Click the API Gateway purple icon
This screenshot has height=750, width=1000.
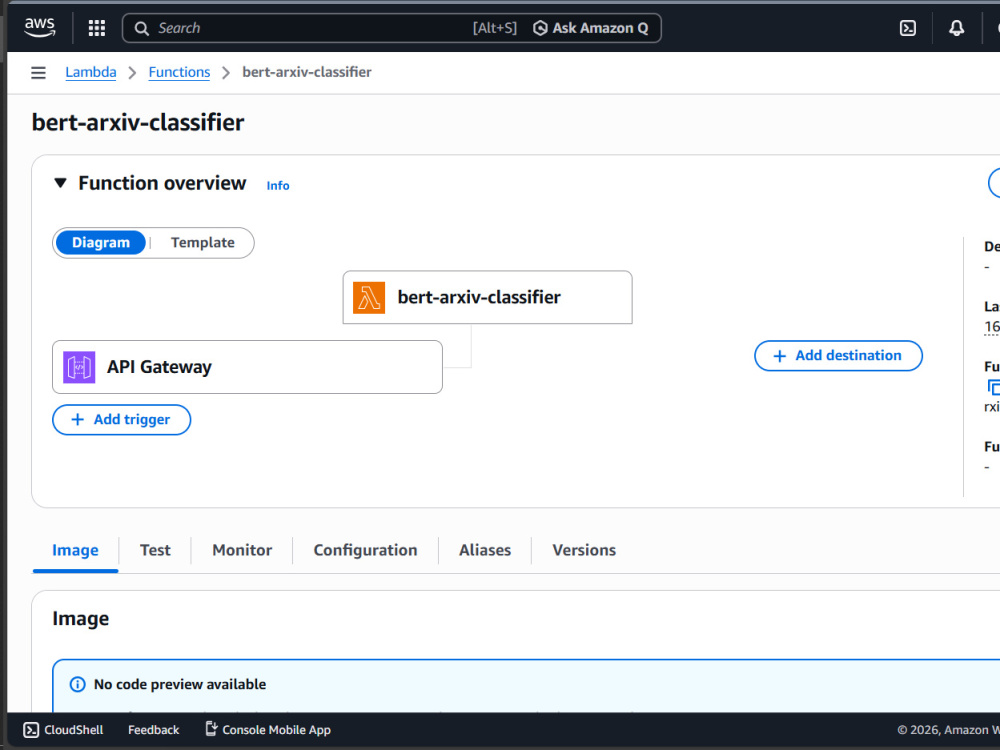click(79, 367)
